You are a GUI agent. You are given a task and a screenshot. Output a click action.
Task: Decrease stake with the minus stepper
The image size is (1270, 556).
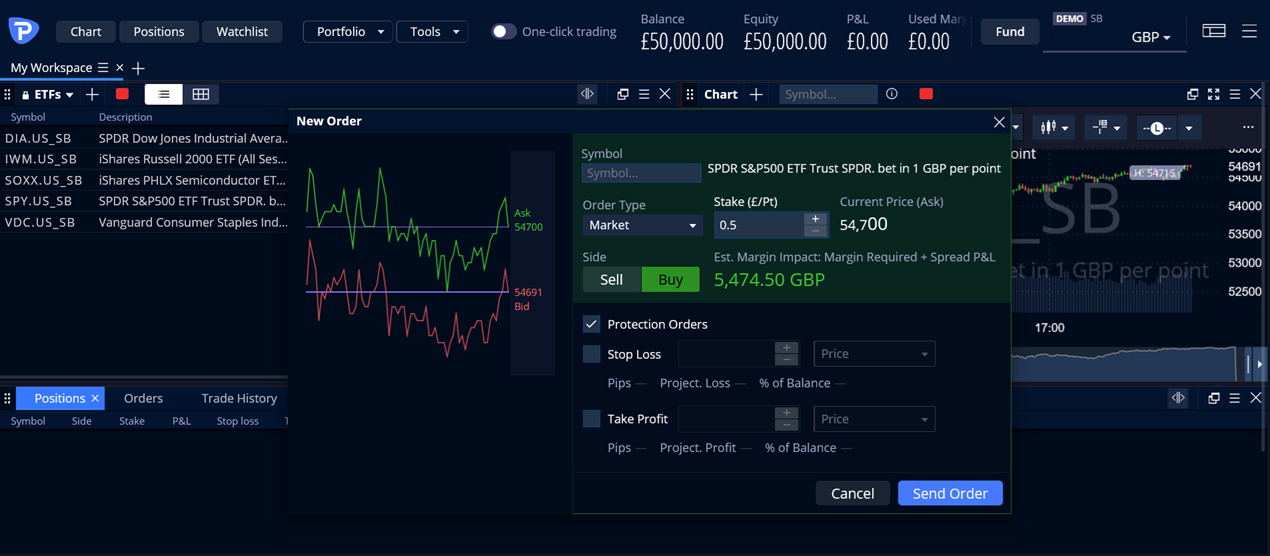[x=815, y=231]
